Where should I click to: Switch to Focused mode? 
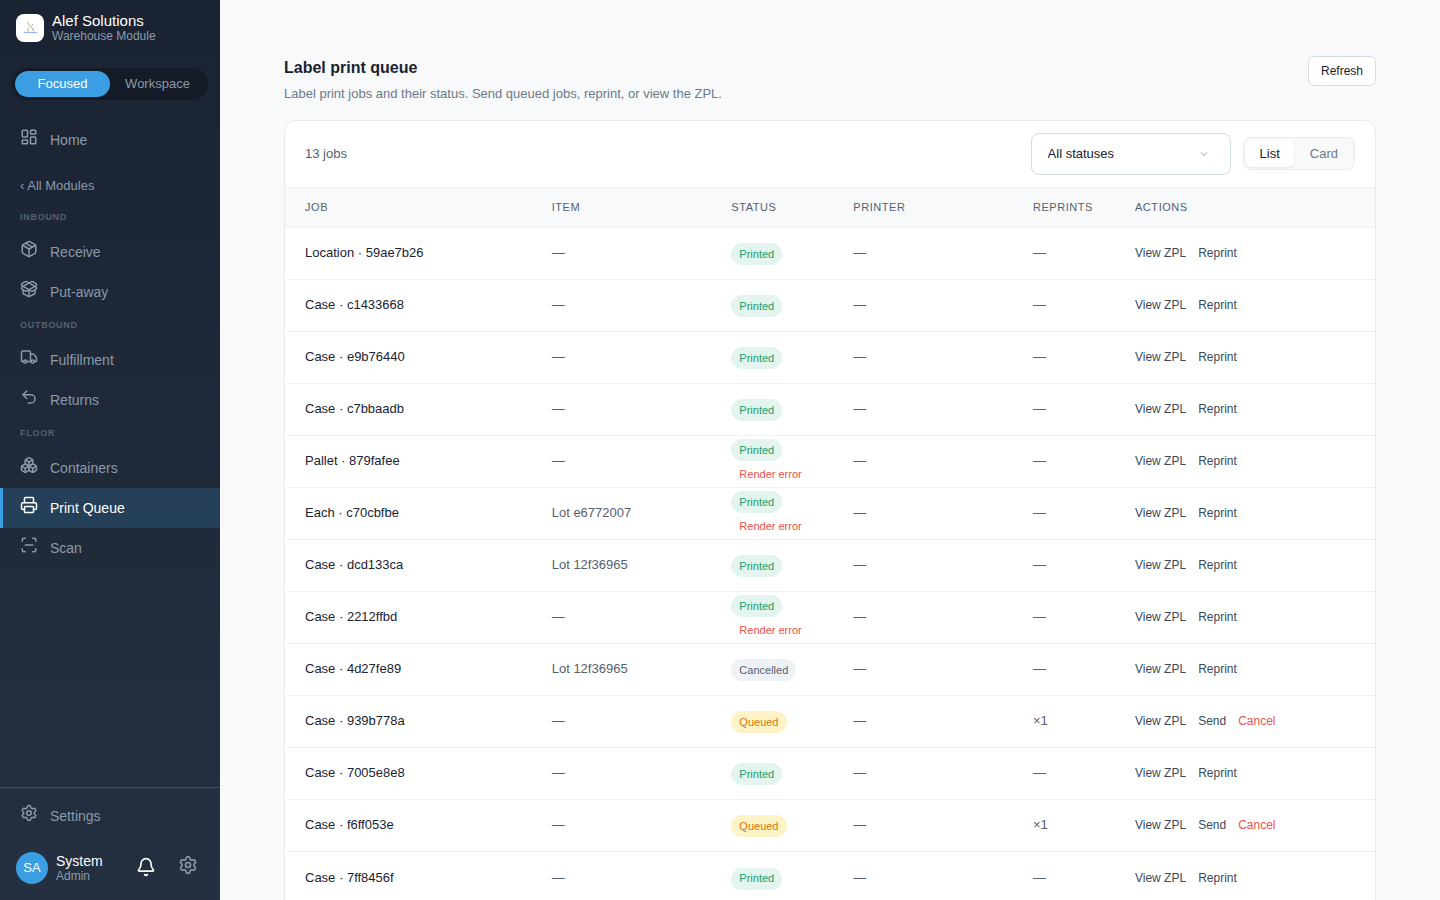tap(62, 84)
